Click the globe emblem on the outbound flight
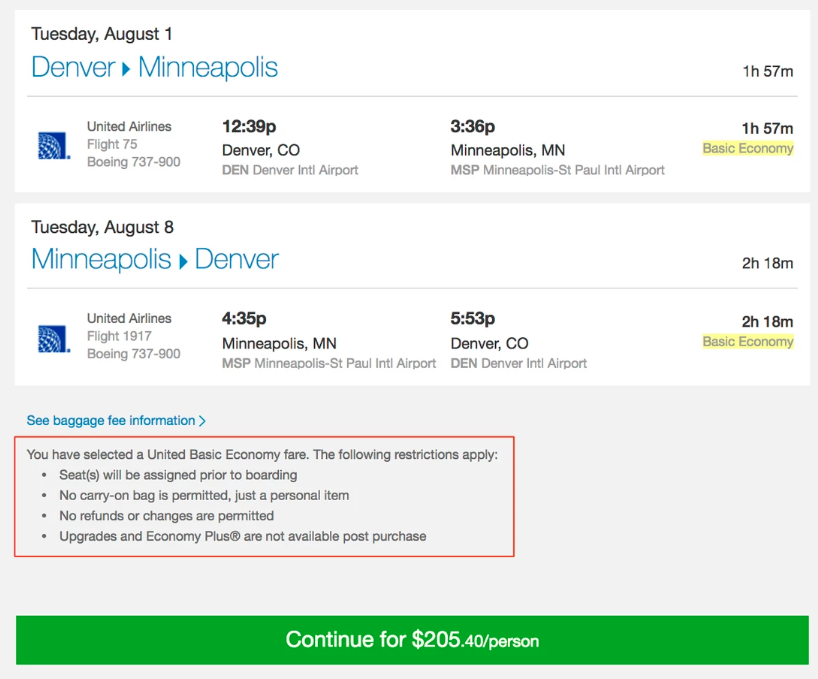The width and height of the screenshot is (818, 679). pos(51,146)
